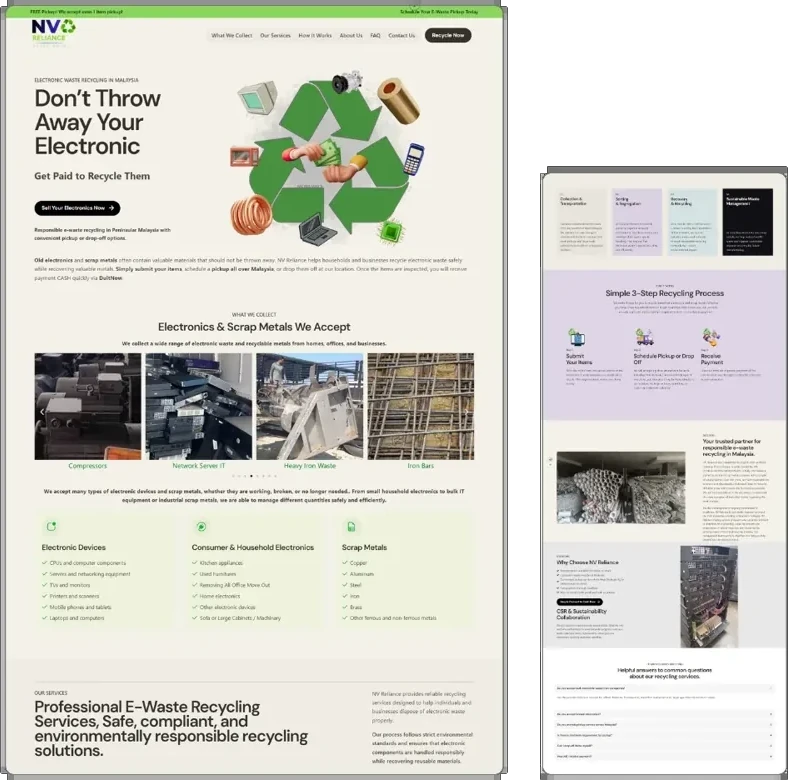Image resolution: width=788 pixels, height=780 pixels.
Task: Click the green microchip illustration
Action: pos(389,232)
